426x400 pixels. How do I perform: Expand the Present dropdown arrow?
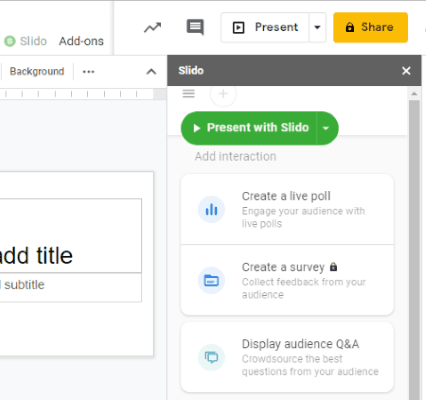point(317,27)
